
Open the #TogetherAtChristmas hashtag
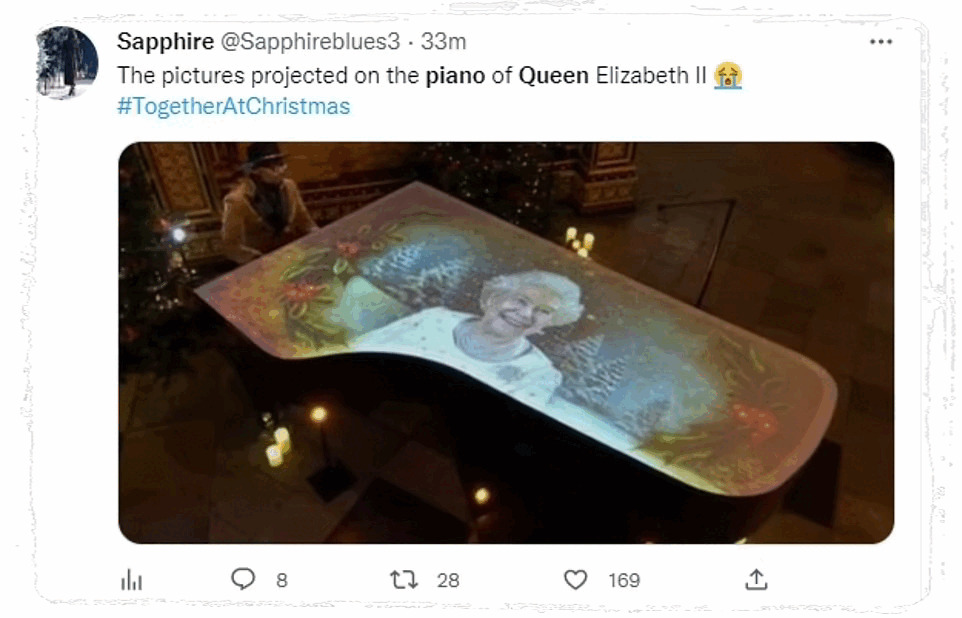pos(234,106)
